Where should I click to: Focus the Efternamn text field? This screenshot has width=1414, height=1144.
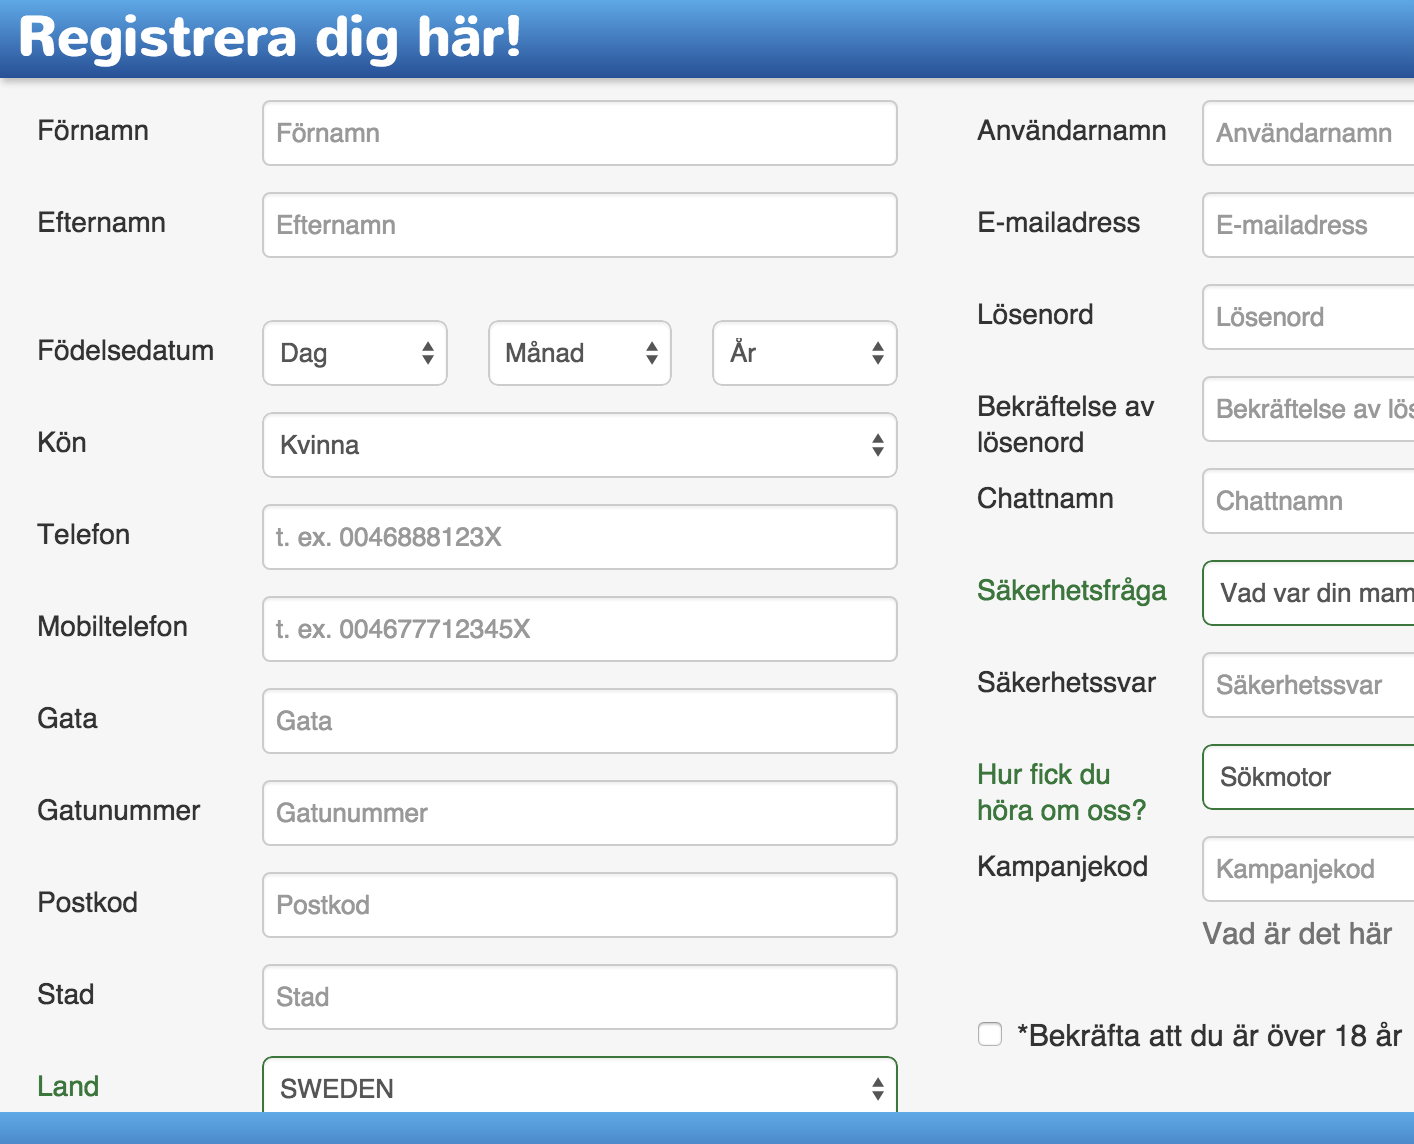[x=579, y=225]
